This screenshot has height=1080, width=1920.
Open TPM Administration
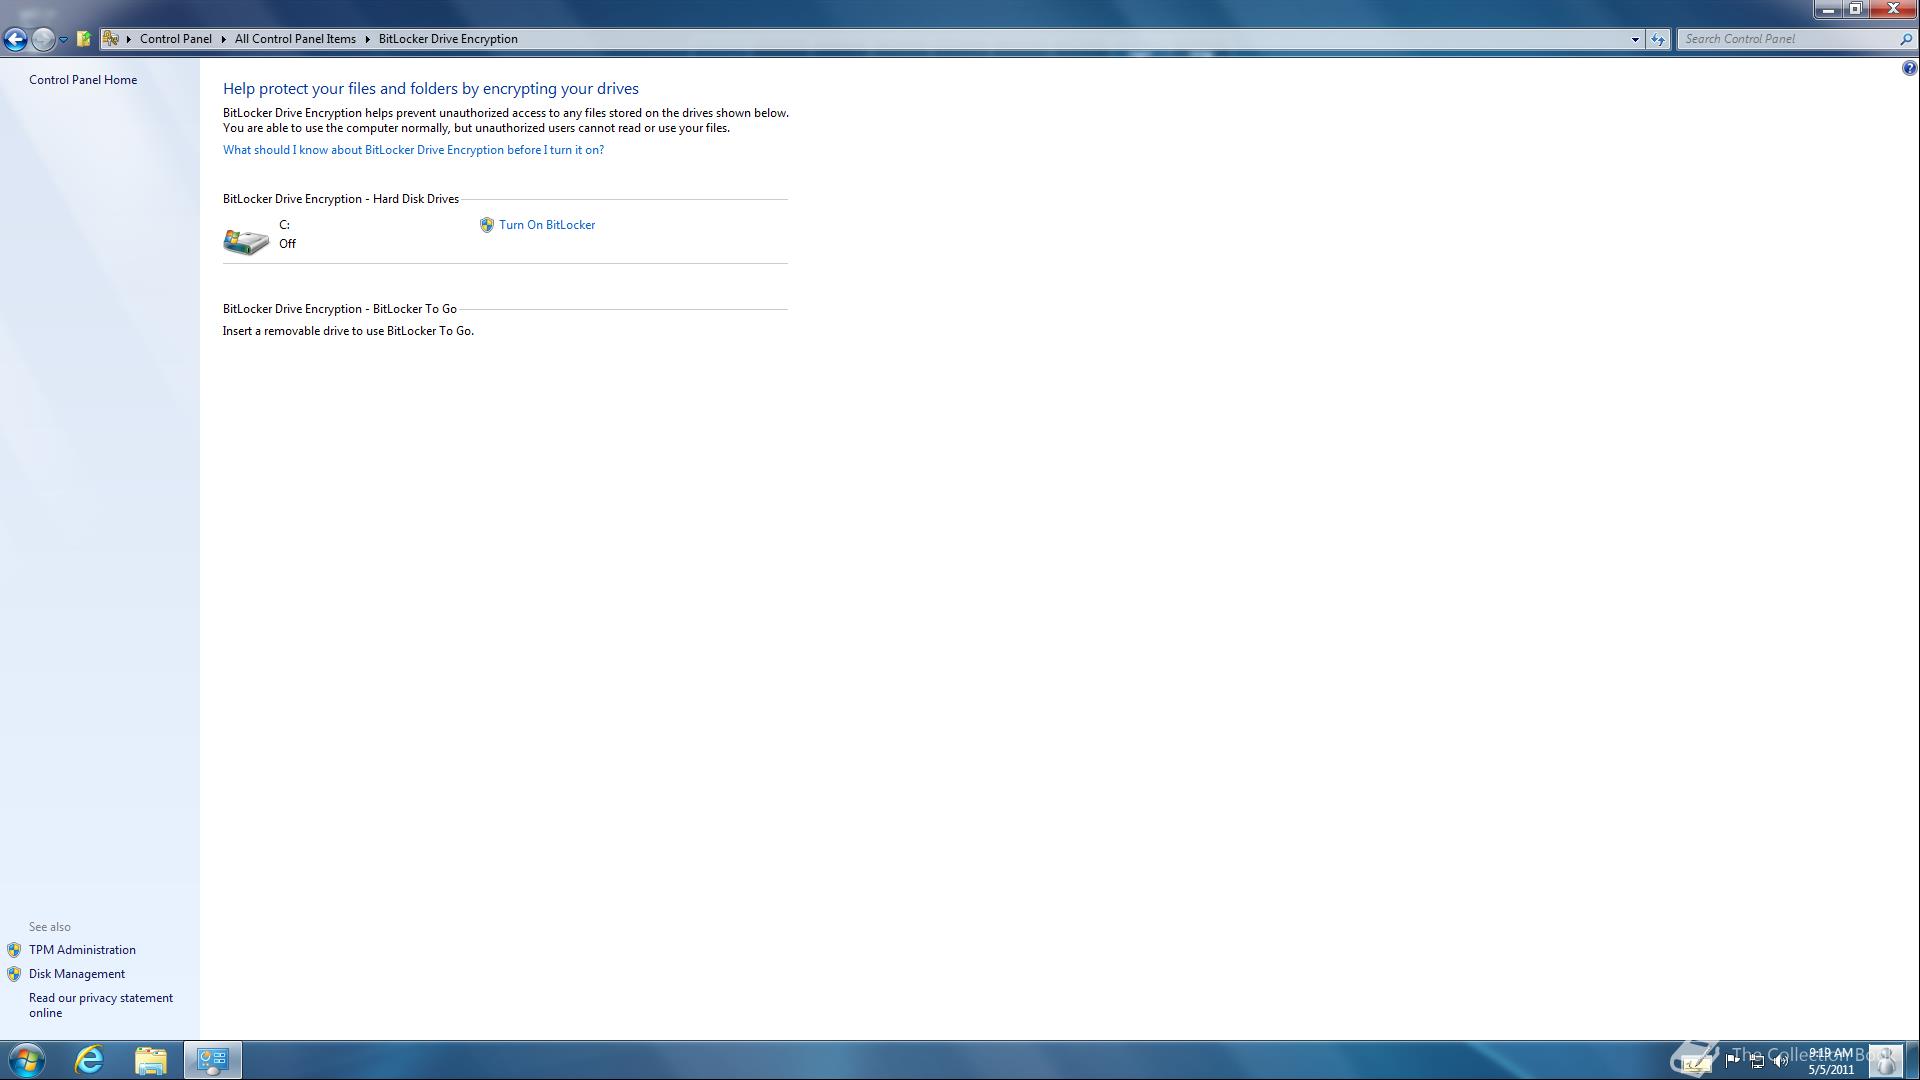click(82, 950)
